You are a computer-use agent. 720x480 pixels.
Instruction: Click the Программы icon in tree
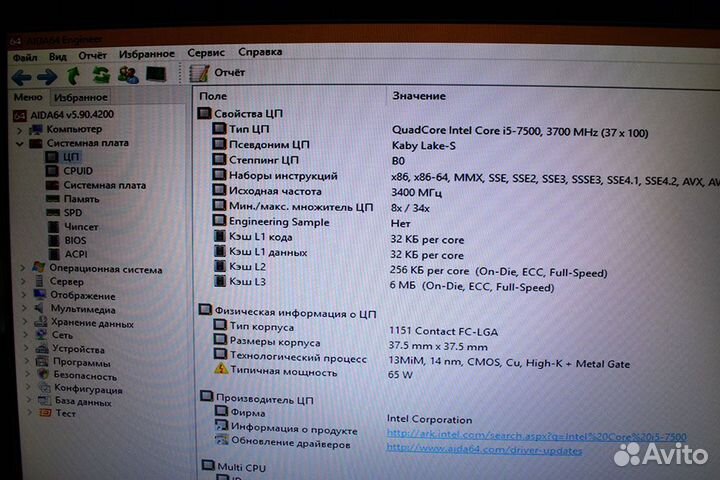(42, 362)
